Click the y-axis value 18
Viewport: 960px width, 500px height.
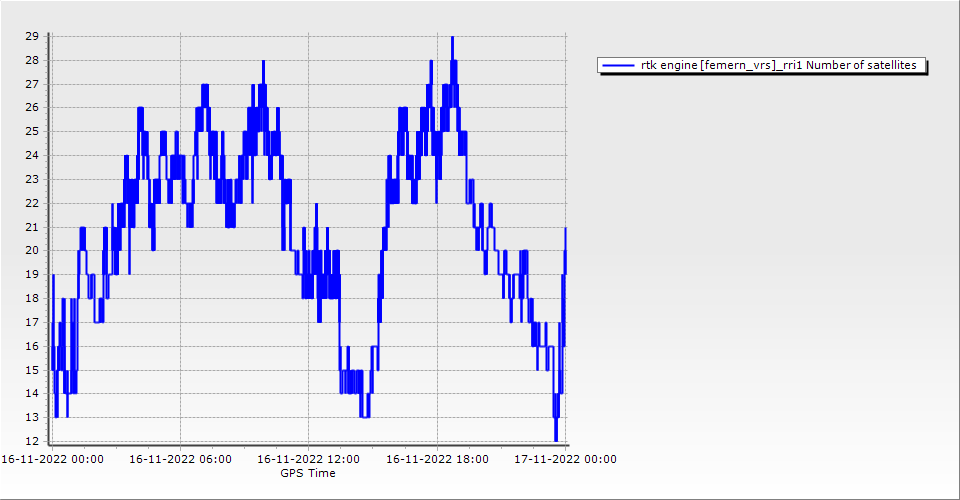coord(31,298)
